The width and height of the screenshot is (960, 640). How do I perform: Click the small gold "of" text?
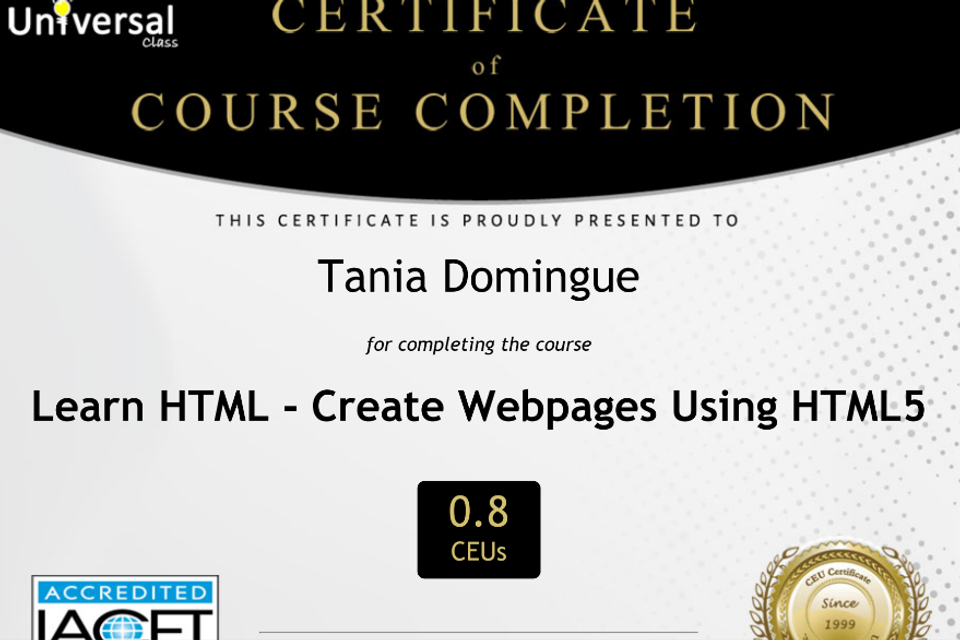pyautogui.click(x=484, y=66)
